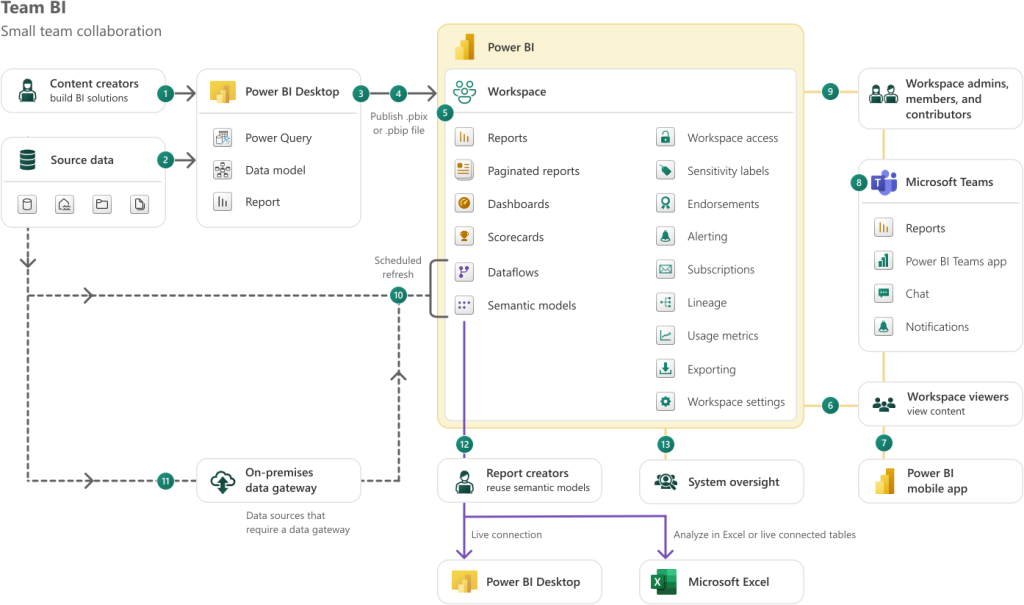This screenshot has height=605, width=1024.
Task: Select numbered step marker 13
Action: click(665, 443)
